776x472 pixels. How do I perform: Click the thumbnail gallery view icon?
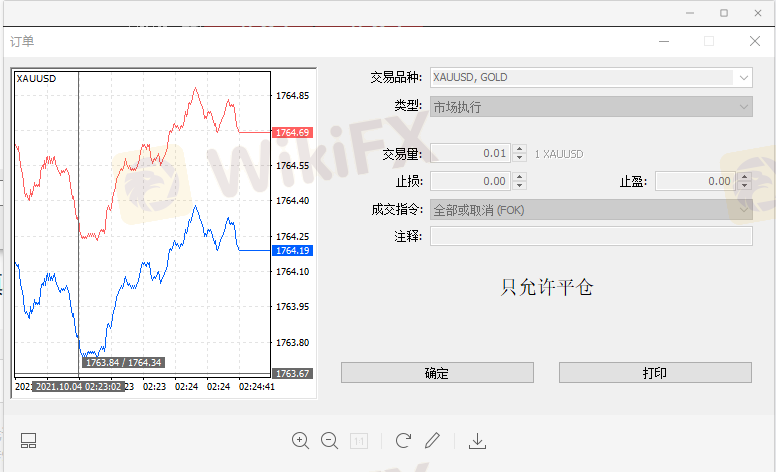click(28, 440)
